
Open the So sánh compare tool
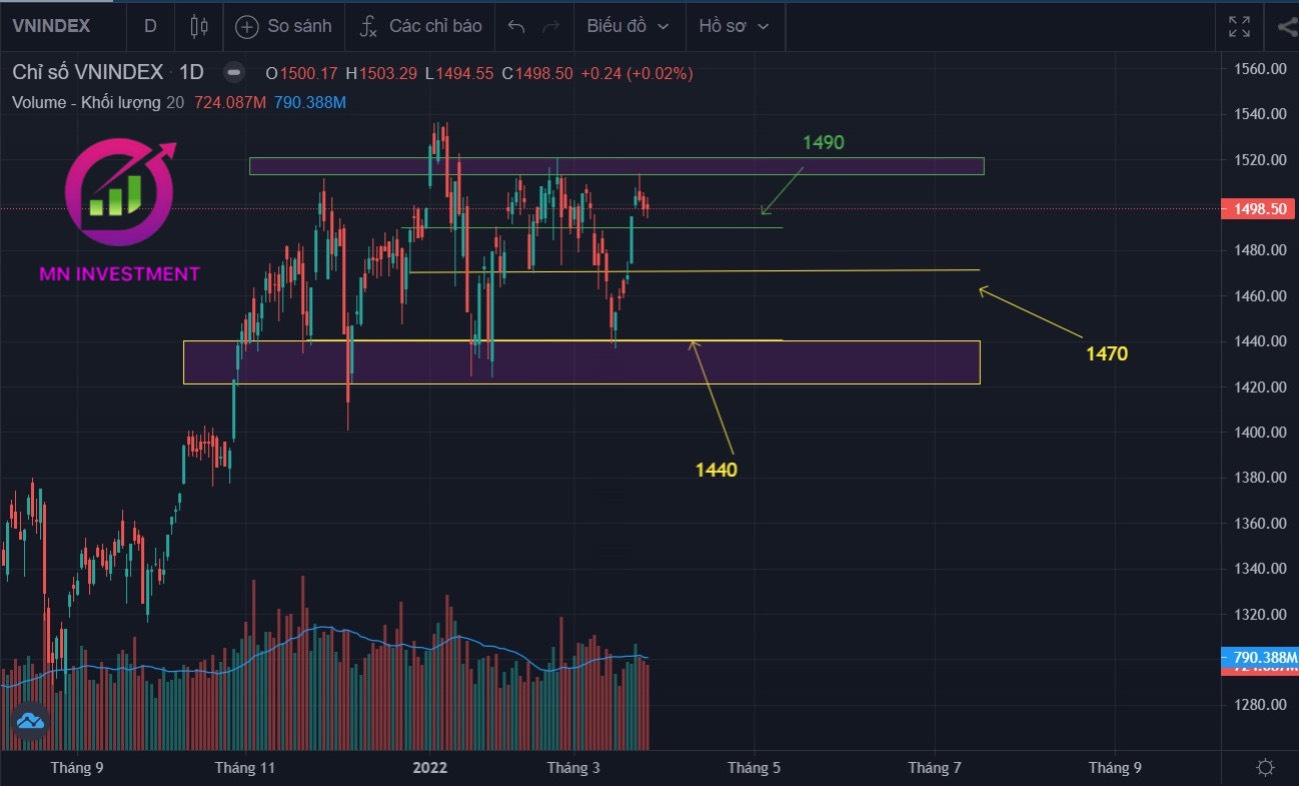click(x=283, y=26)
